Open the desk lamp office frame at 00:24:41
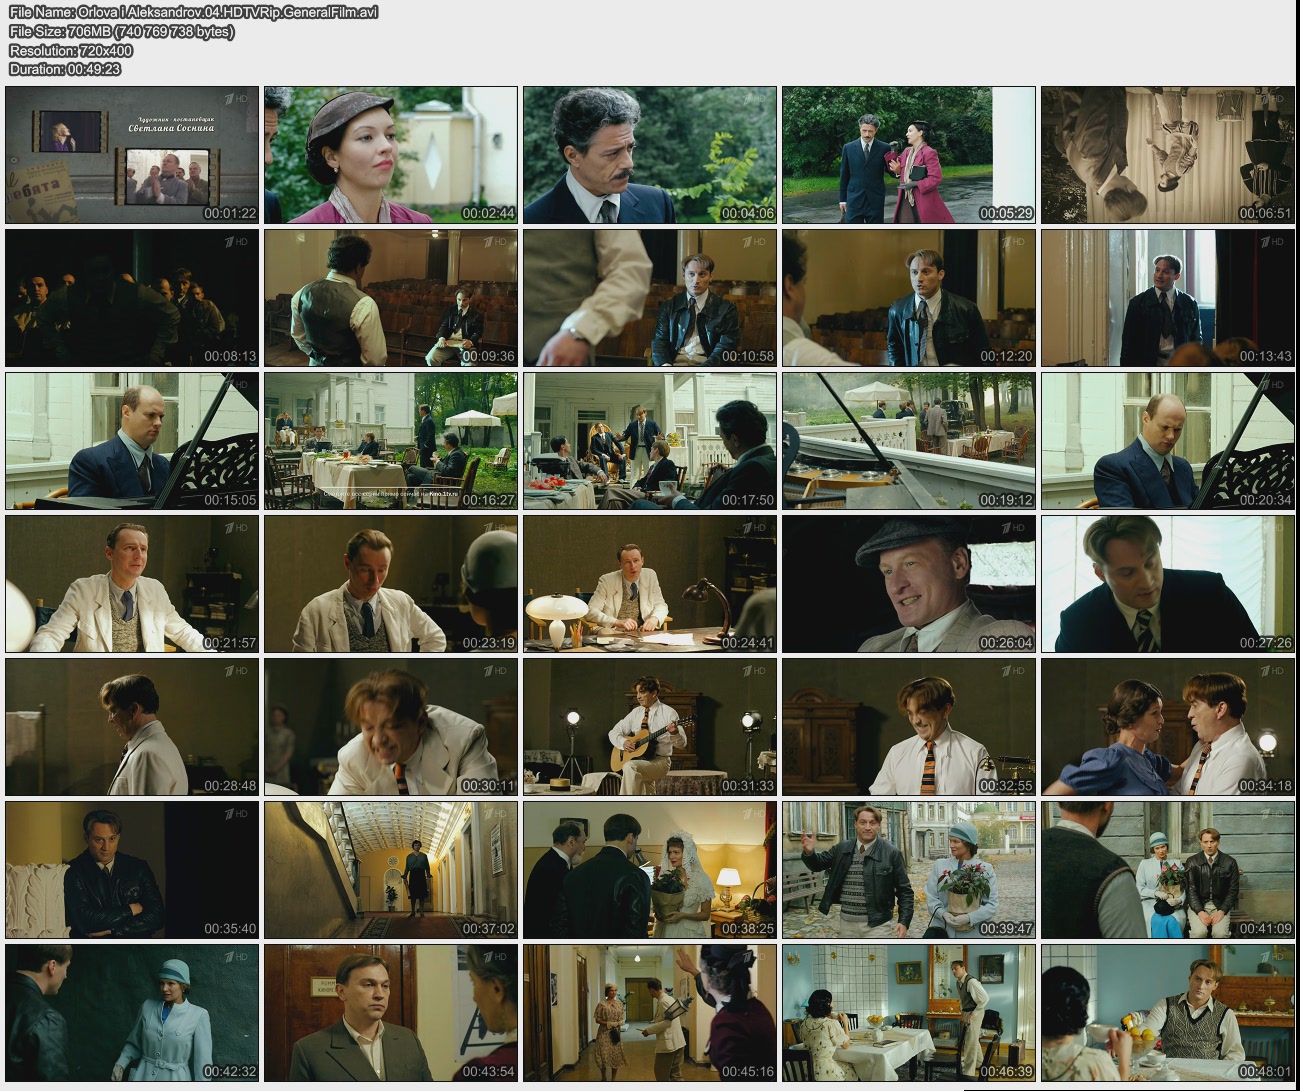 [649, 584]
